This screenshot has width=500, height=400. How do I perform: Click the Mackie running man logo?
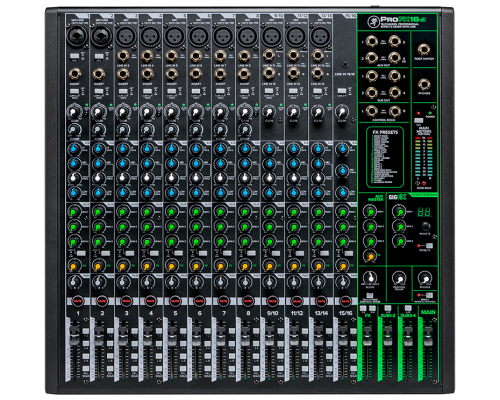pyautogui.click(x=373, y=22)
